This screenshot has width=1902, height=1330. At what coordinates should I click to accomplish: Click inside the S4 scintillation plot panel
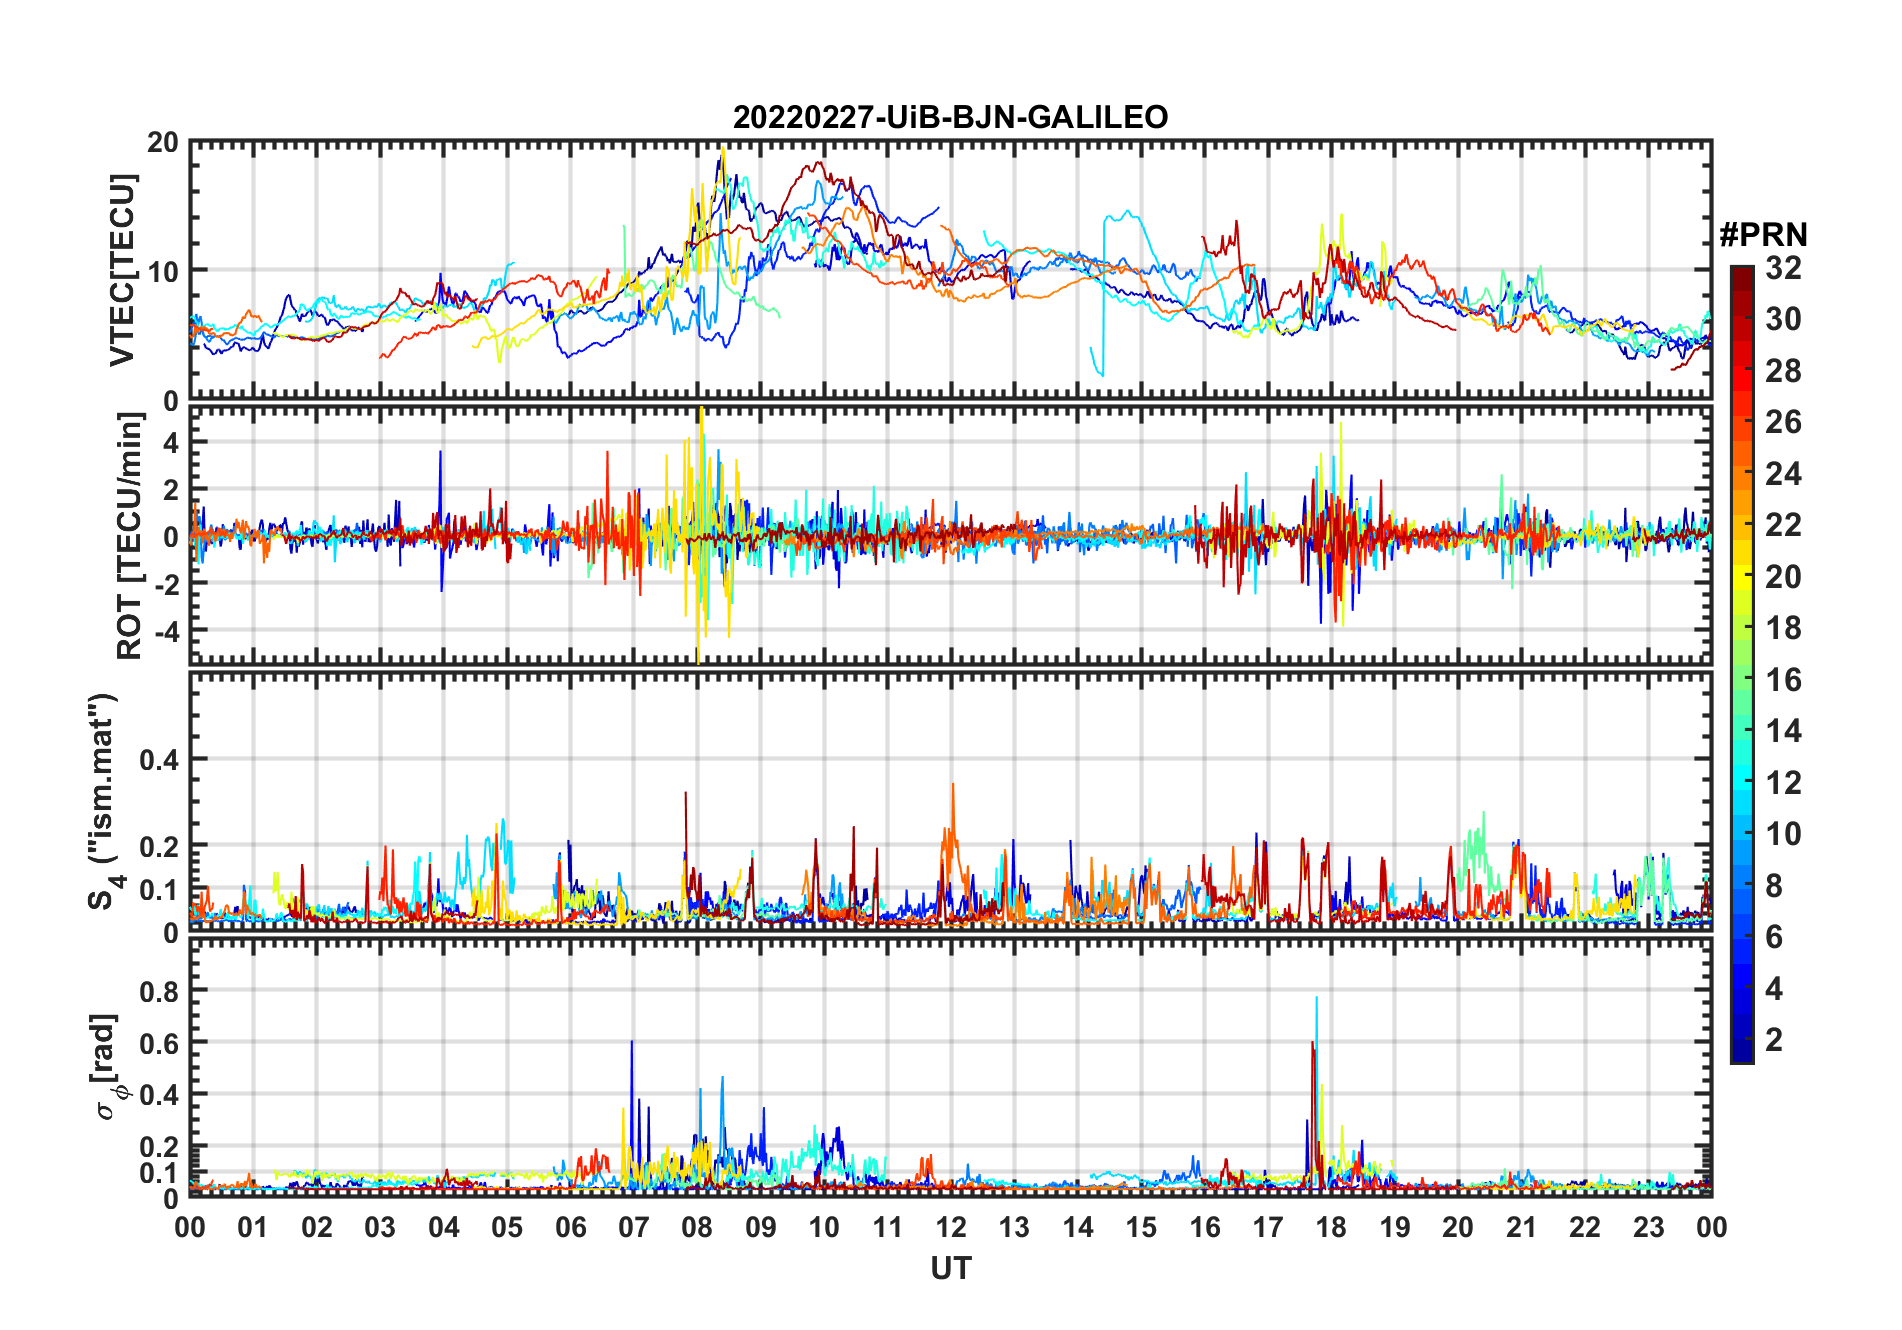point(950,801)
